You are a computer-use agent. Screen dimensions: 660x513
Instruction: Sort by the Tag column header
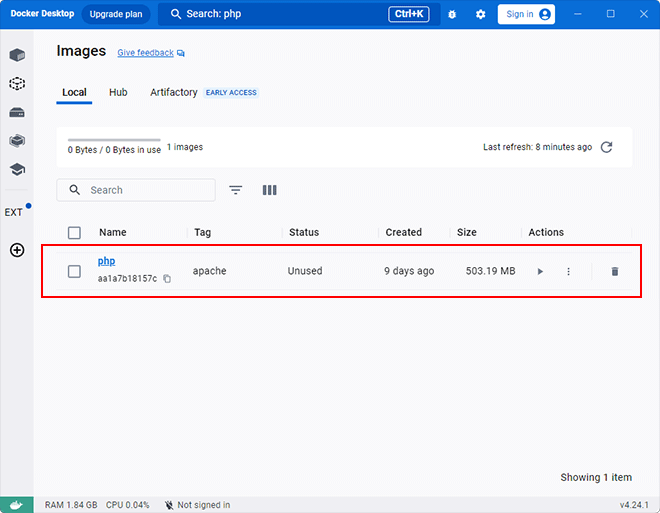(x=202, y=232)
